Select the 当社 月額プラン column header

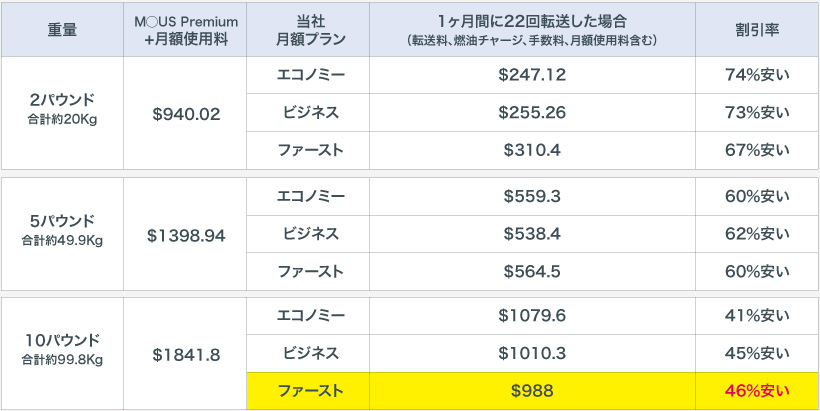click(308, 30)
